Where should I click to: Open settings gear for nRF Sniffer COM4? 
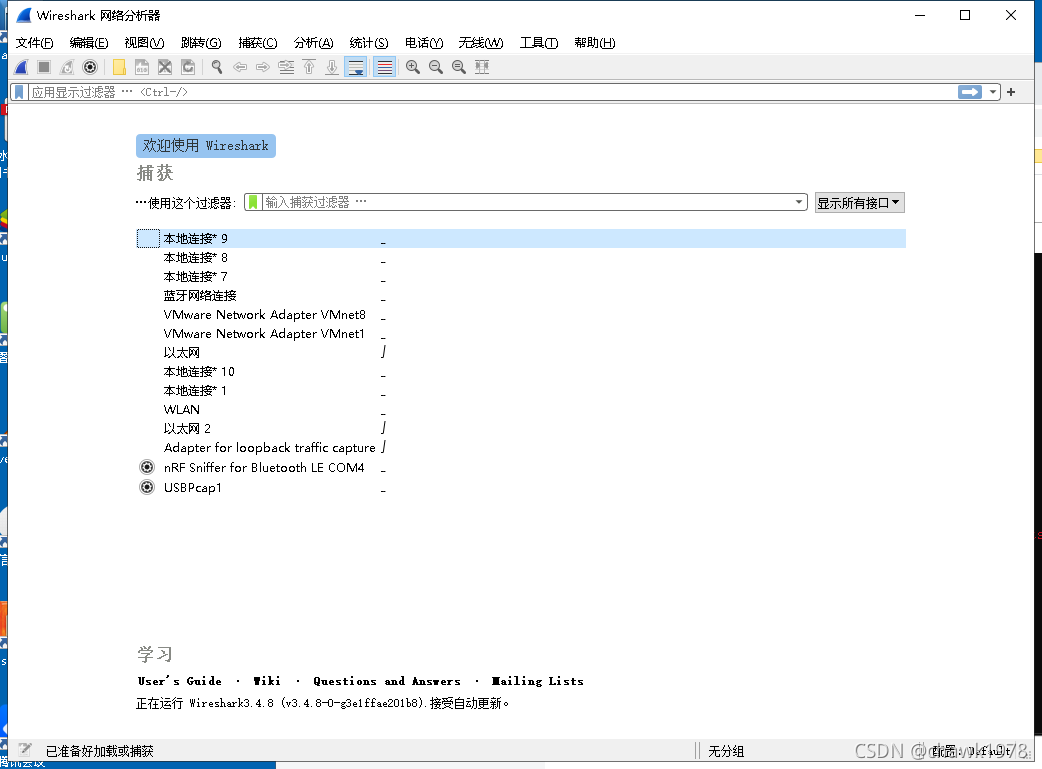click(x=147, y=467)
